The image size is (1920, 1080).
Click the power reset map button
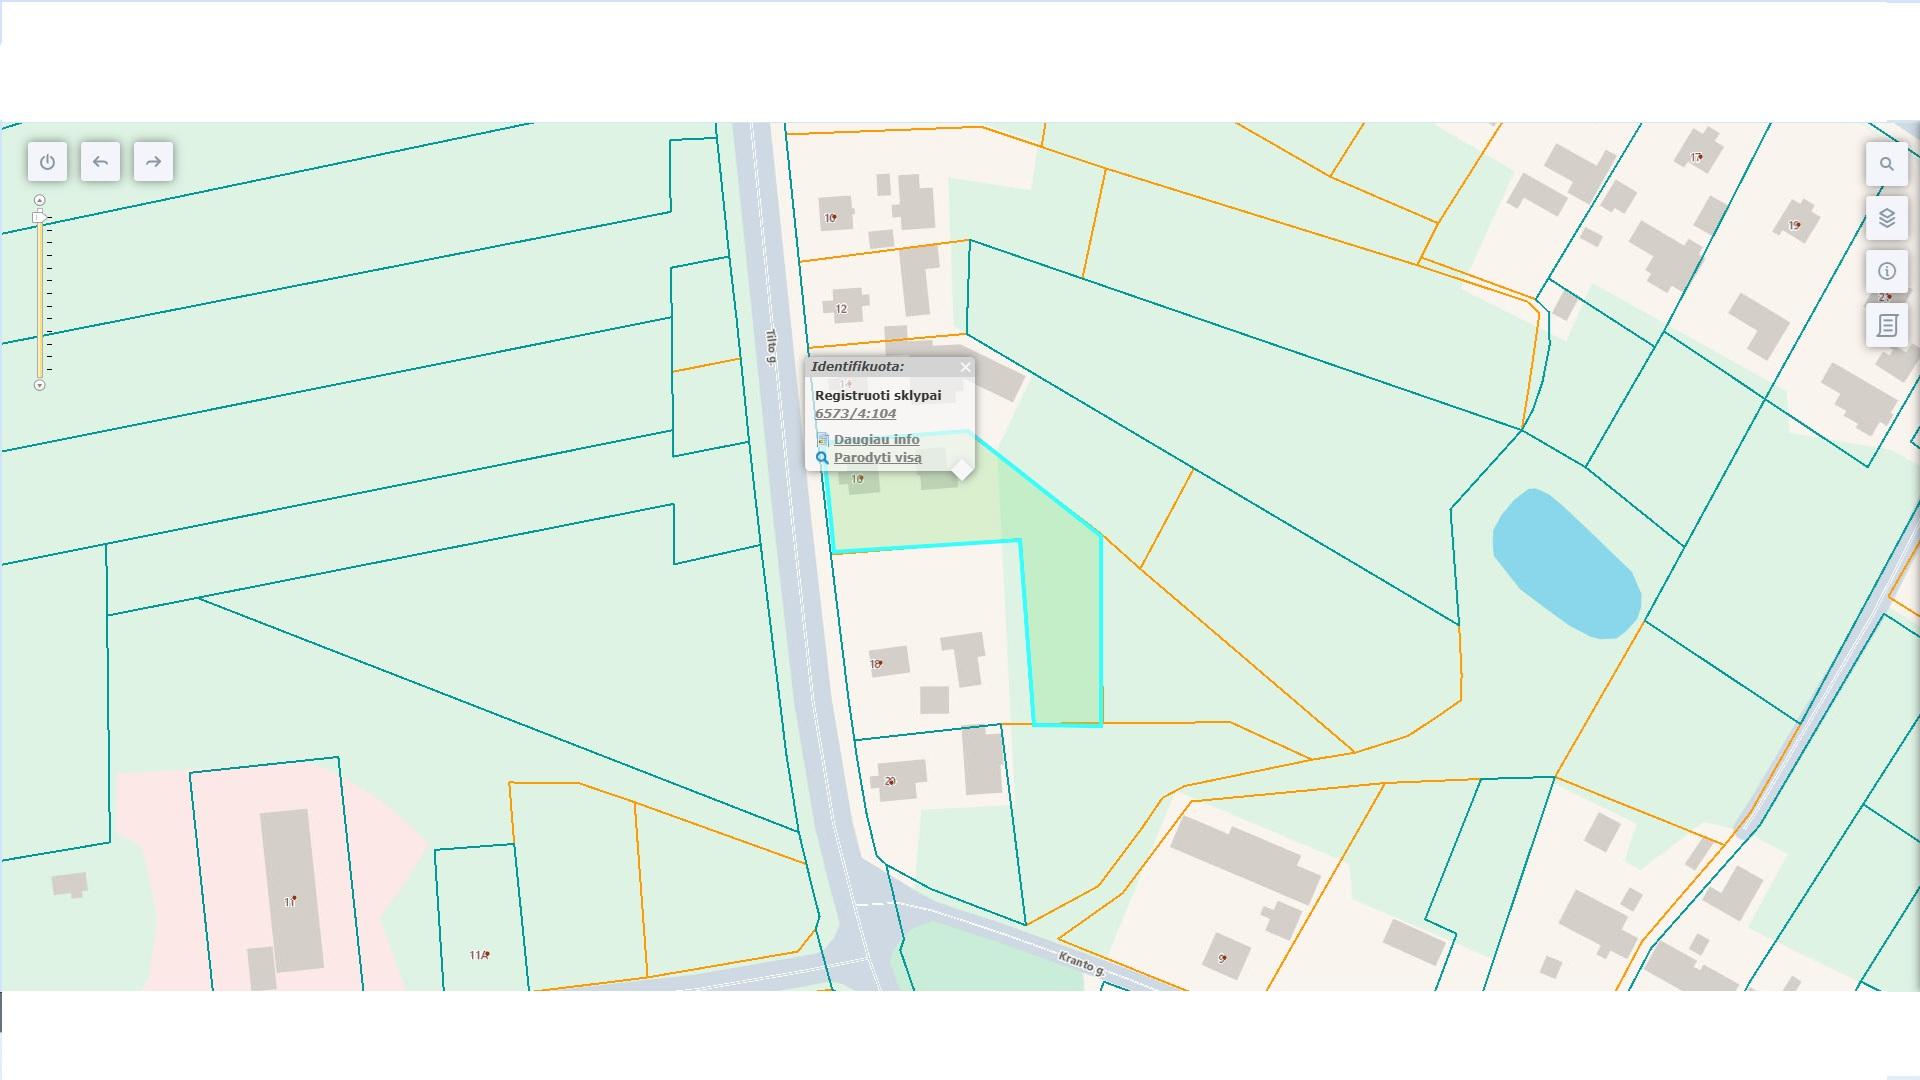pyautogui.click(x=47, y=162)
